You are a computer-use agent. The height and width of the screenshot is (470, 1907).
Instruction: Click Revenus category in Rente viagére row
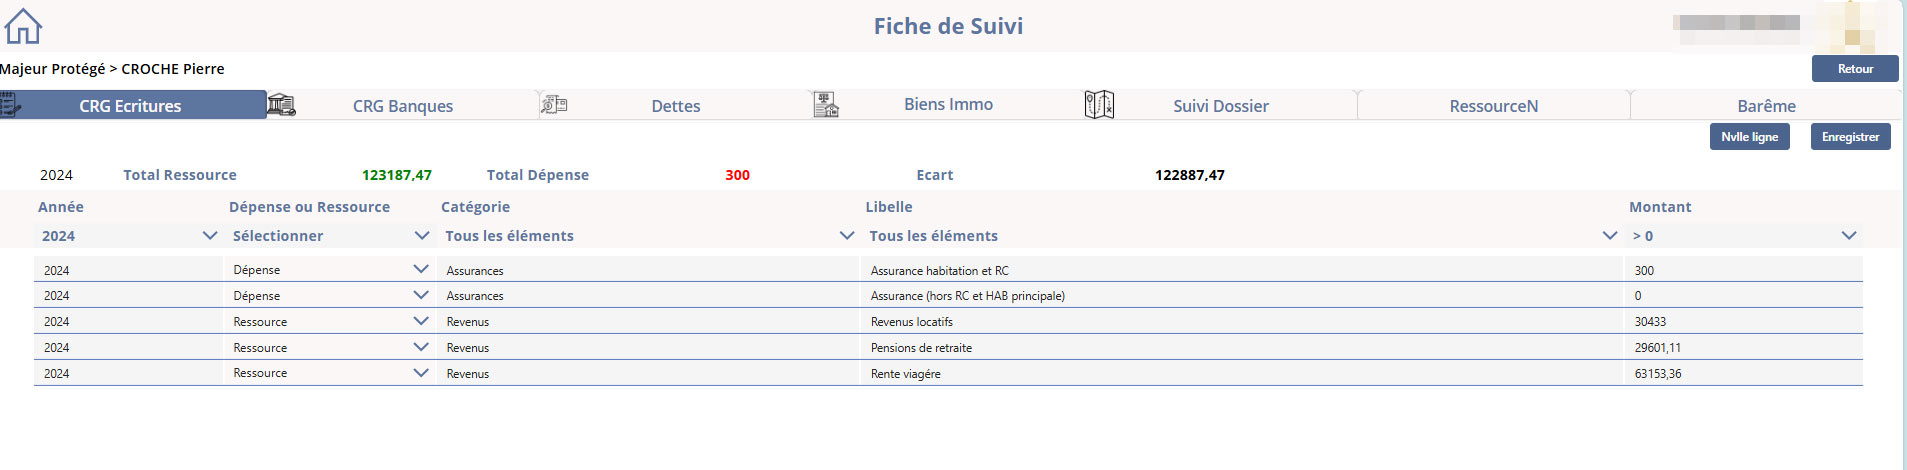coord(648,373)
